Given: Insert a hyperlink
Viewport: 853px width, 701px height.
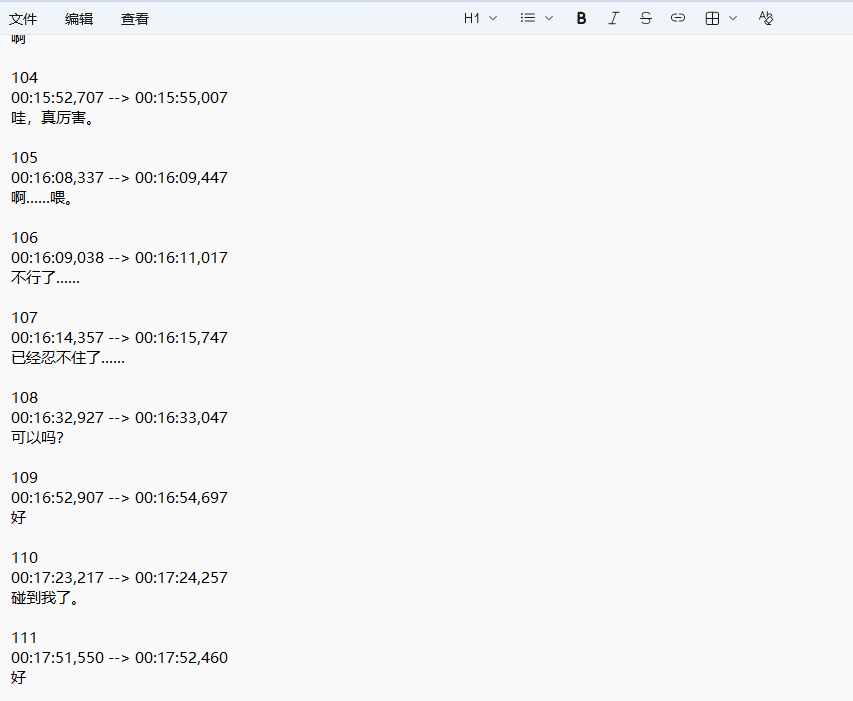Looking at the screenshot, I should pyautogui.click(x=678, y=18).
